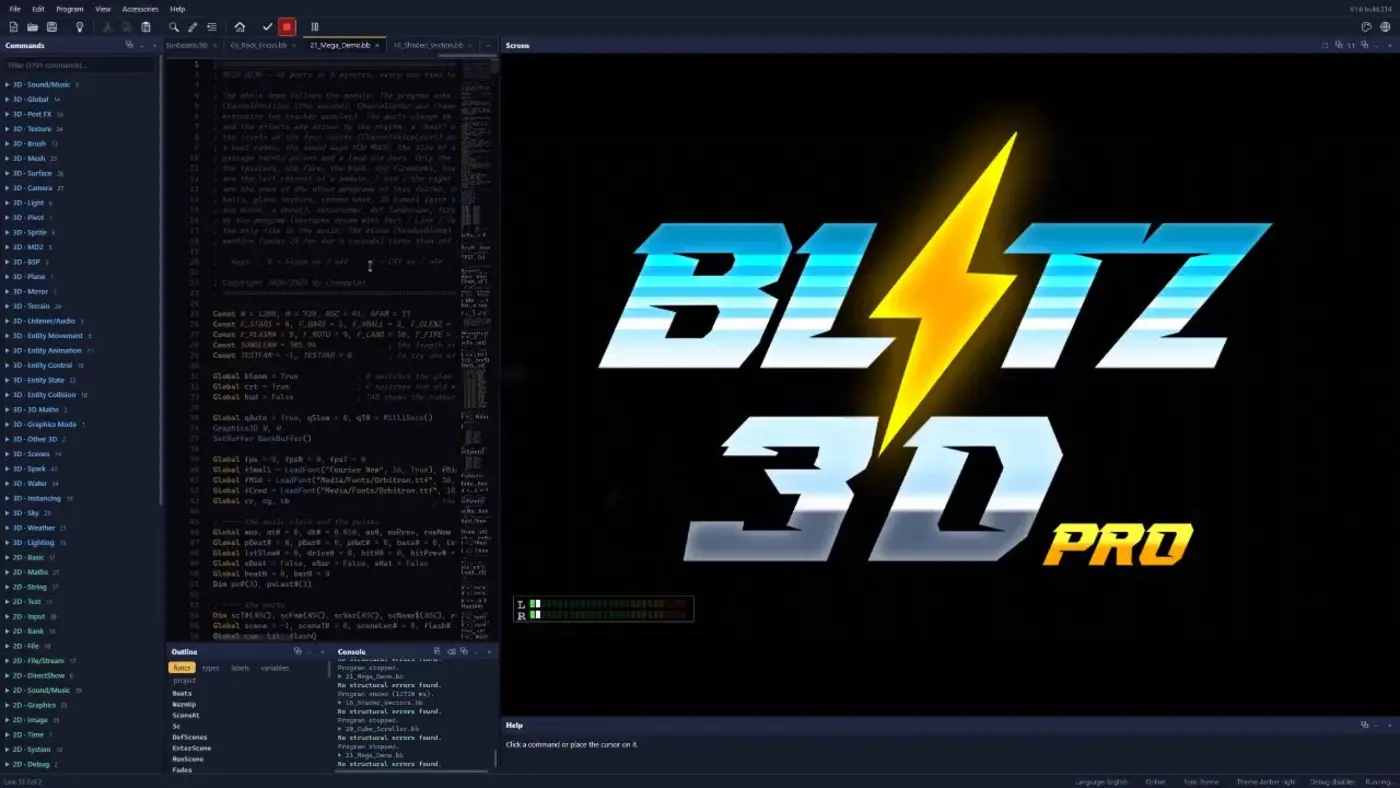The image size is (1400, 788).
Task: Click the Font theme status bar item
Action: point(1202,782)
